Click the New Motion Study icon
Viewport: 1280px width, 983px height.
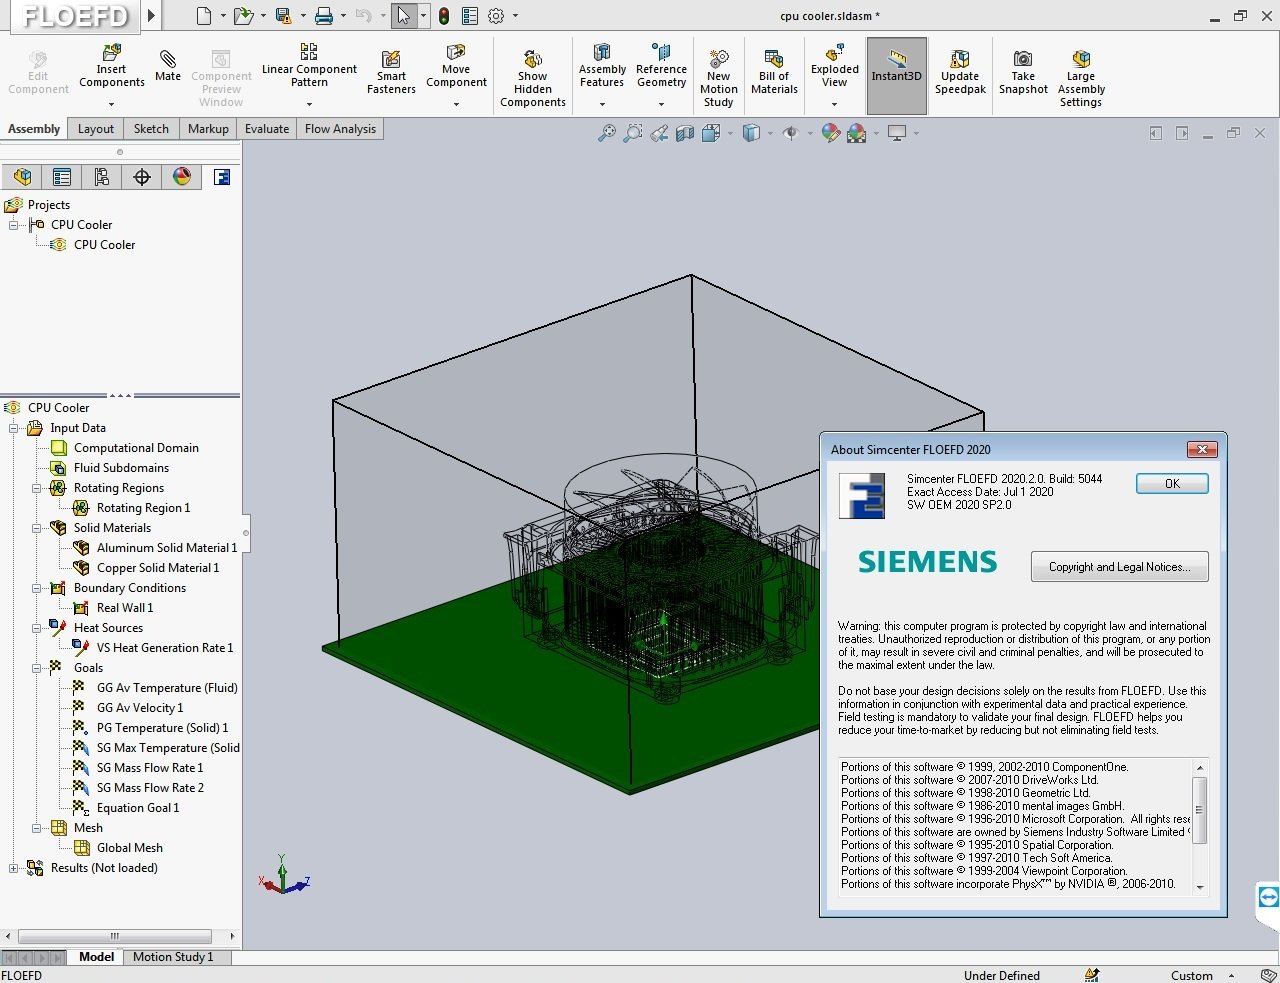pyautogui.click(x=718, y=58)
